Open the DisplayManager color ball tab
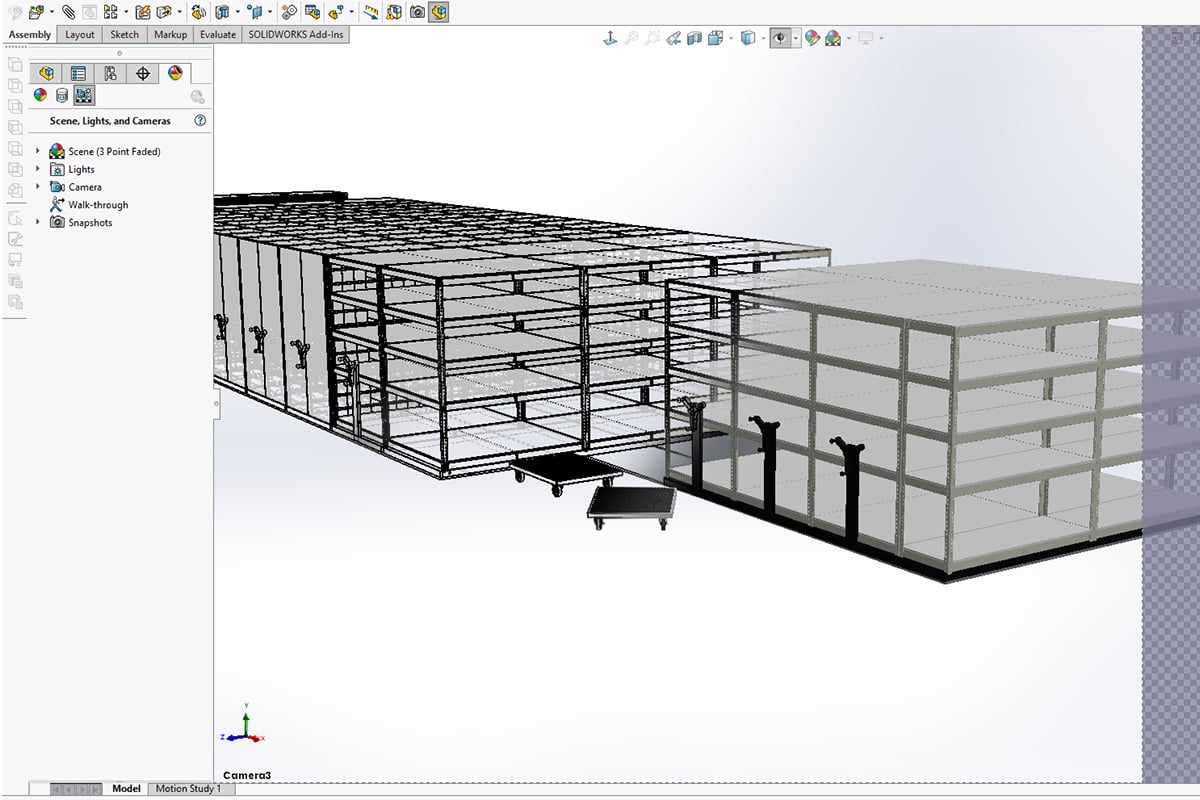 click(175, 73)
